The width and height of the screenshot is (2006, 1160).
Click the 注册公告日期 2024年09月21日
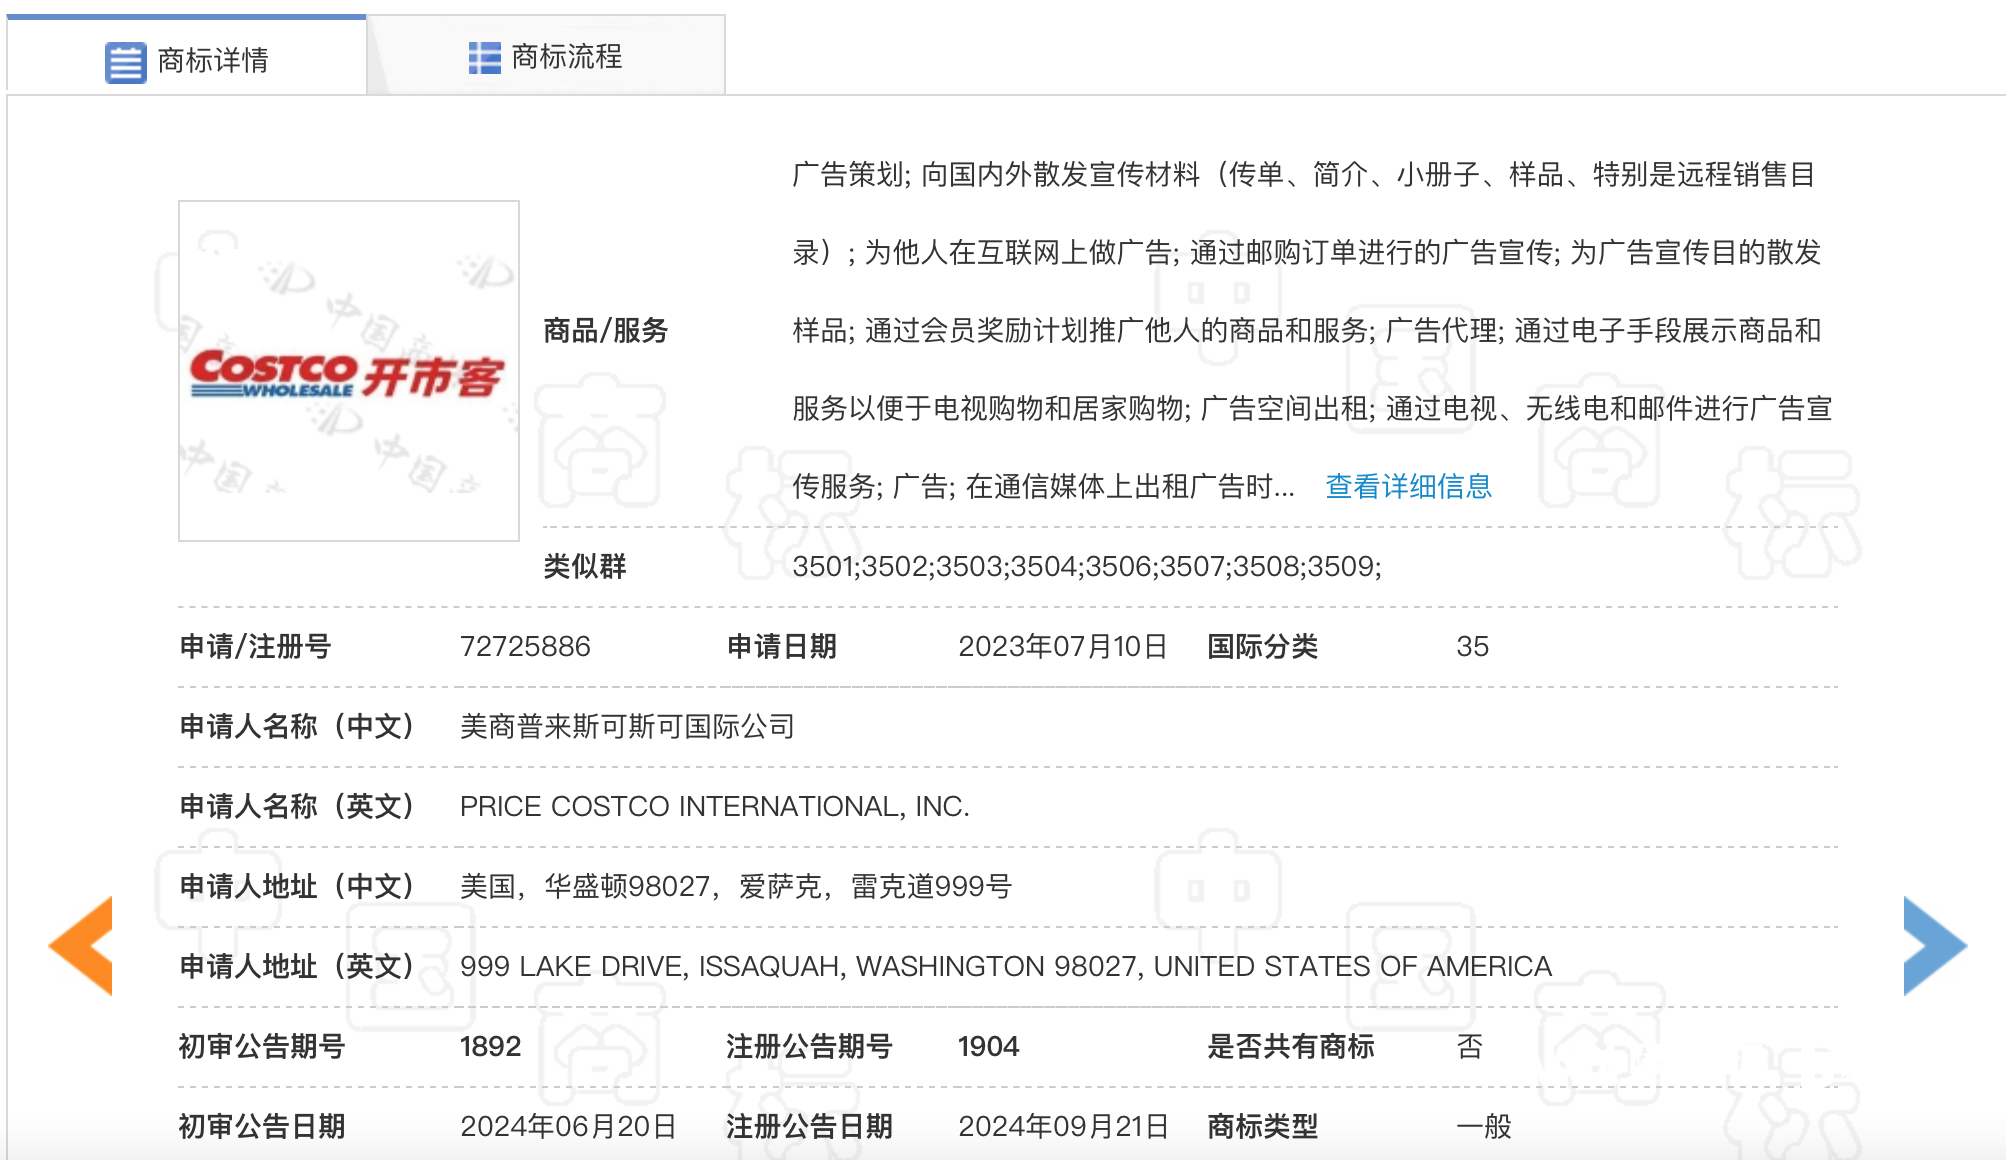click(x=1063, y=1127)
